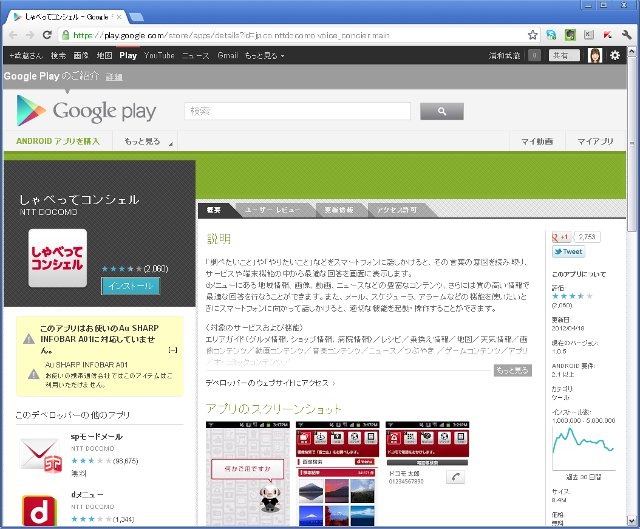
Task: Click the red arrow extension icon in toolbar
Action: click(607, 35)
